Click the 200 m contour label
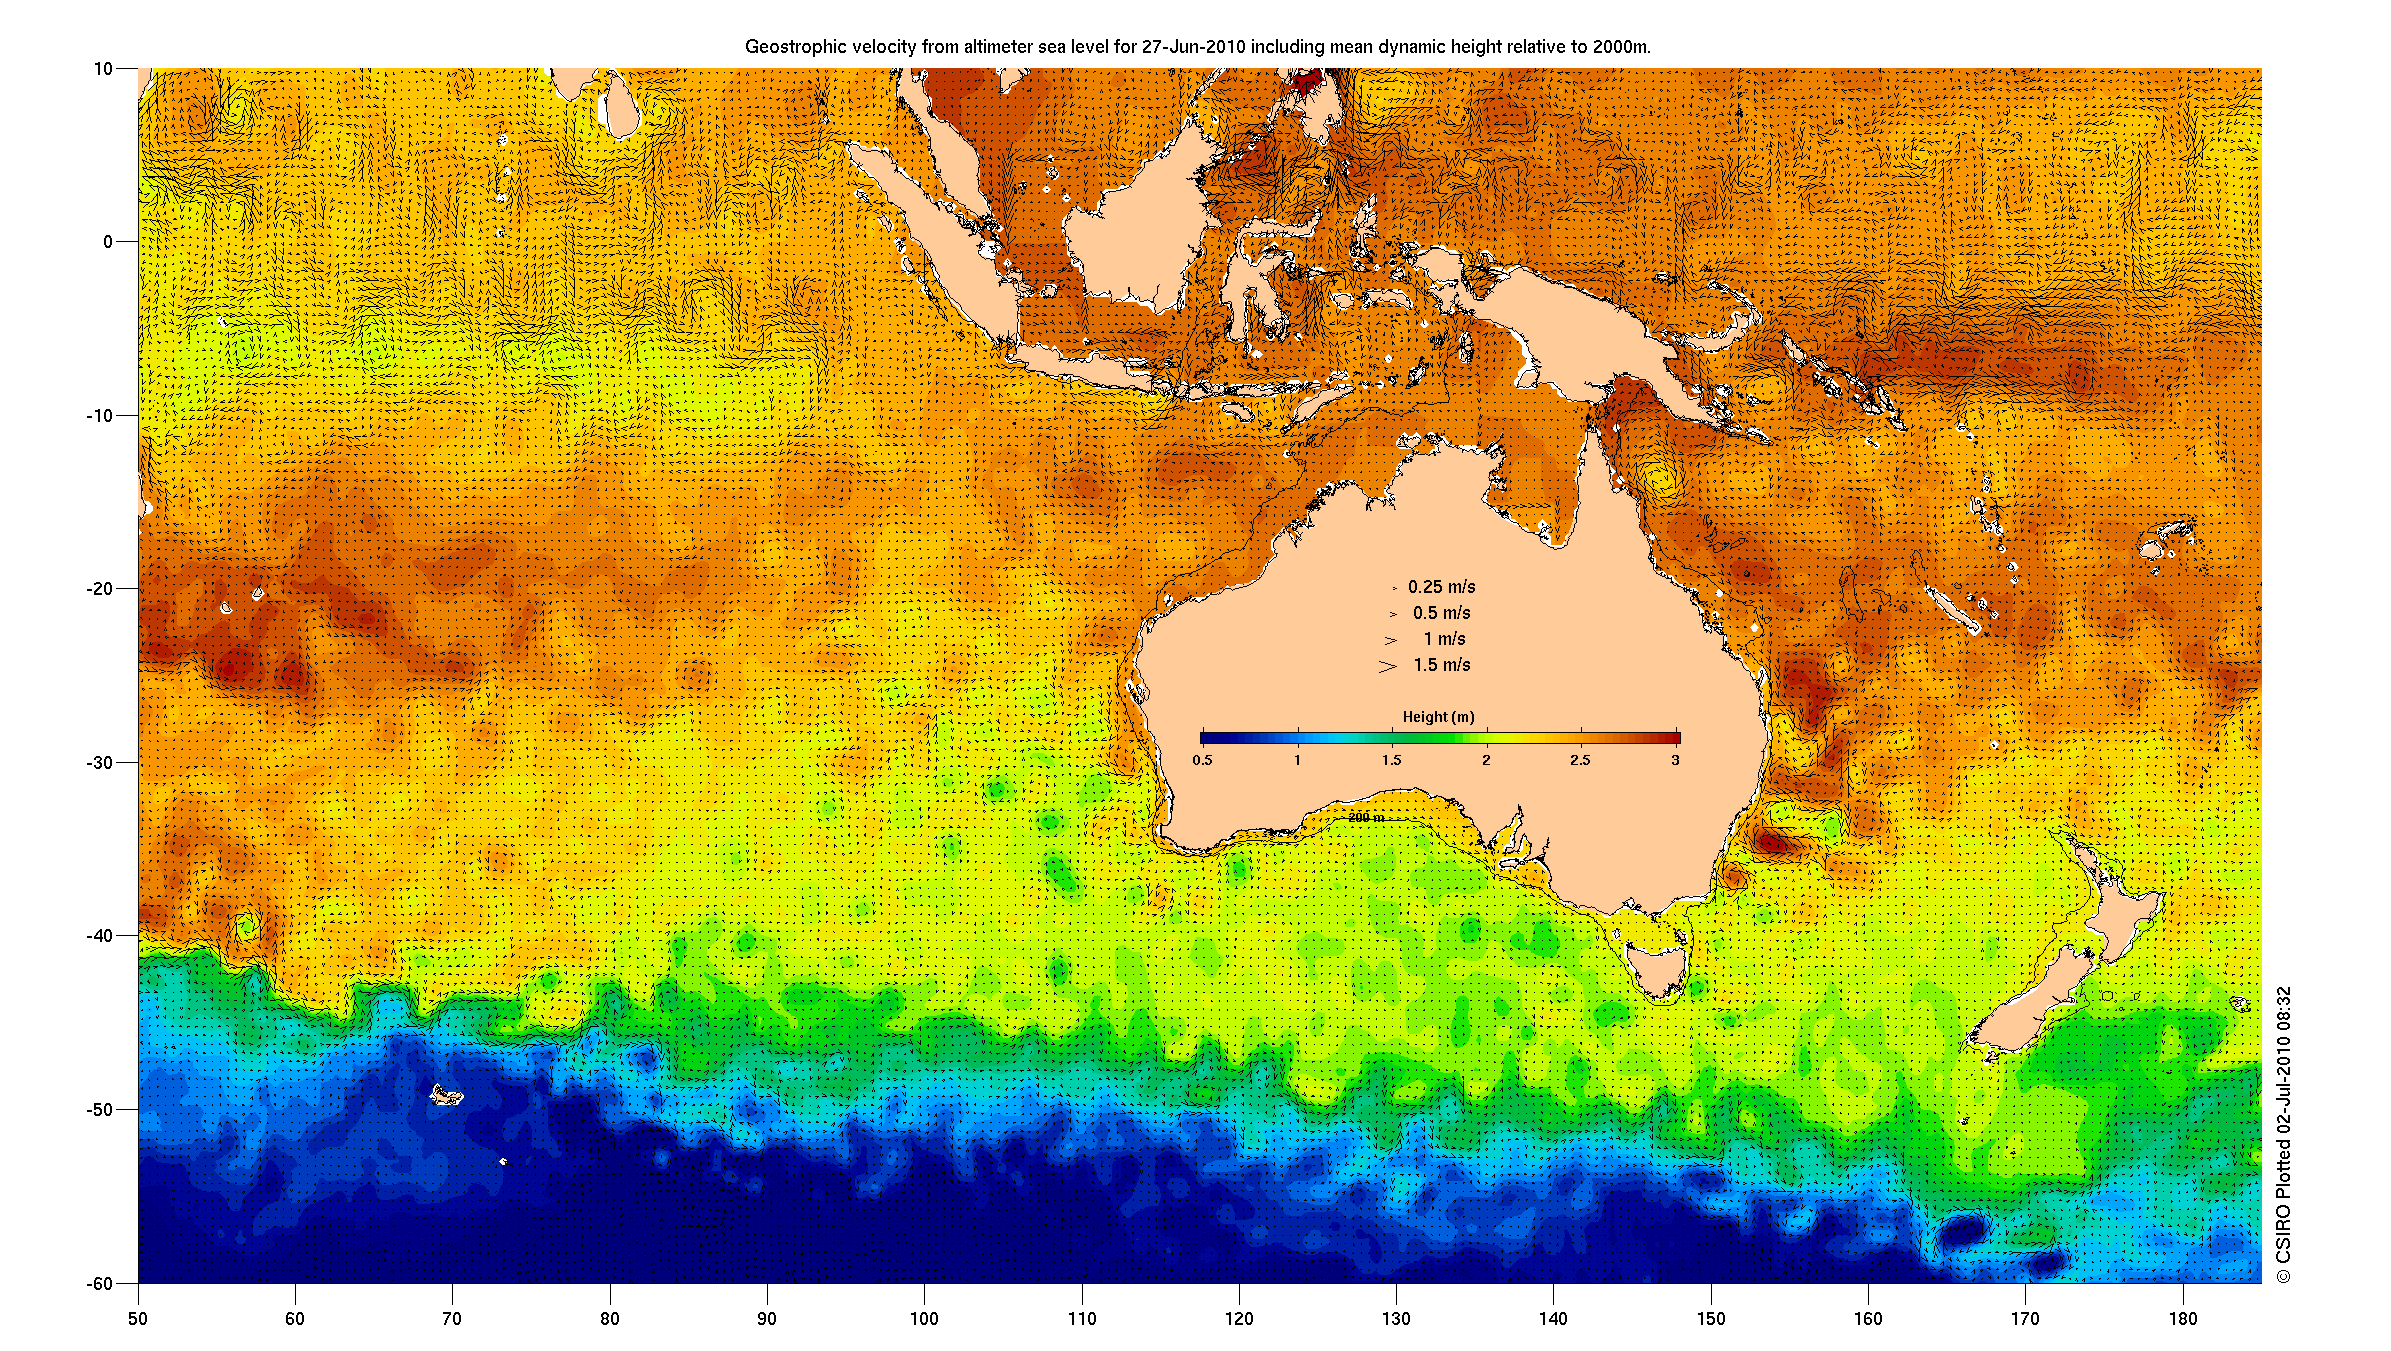Screen dimensions: 2391x1351 pyautogui.click(x=1366, y=817)
